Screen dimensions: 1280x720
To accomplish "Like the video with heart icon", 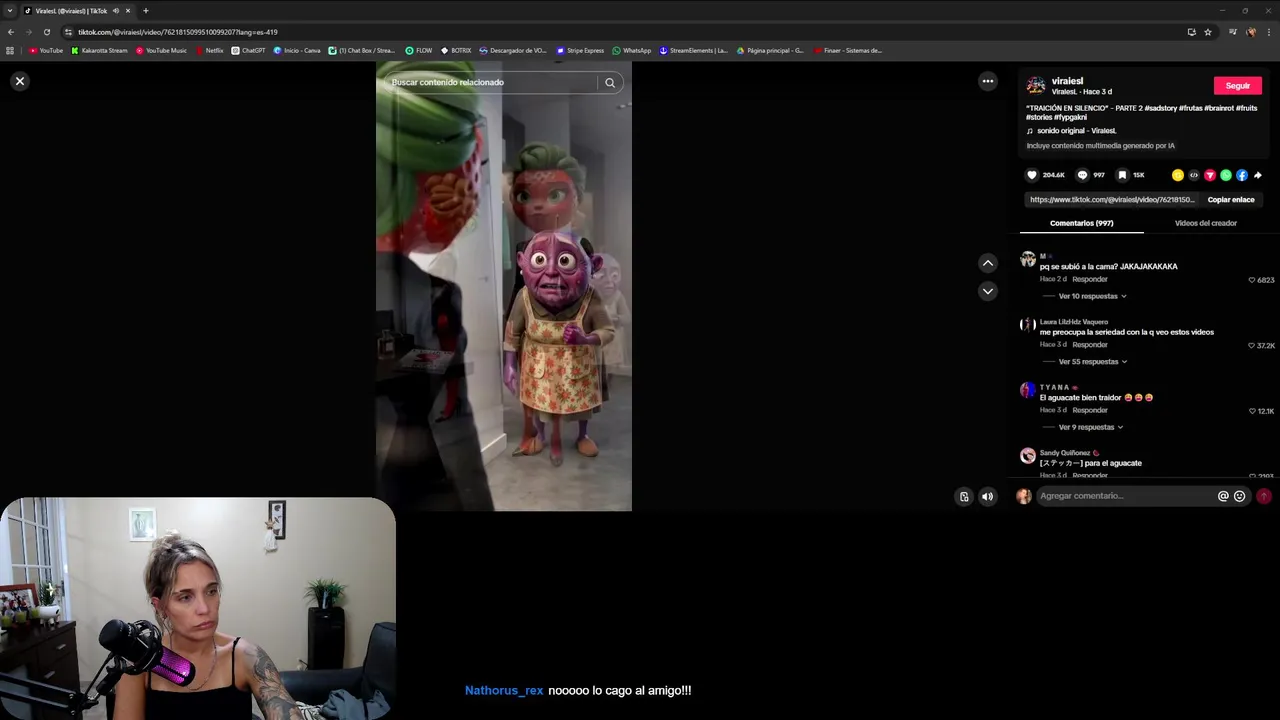I will (x=1032, y=175).
